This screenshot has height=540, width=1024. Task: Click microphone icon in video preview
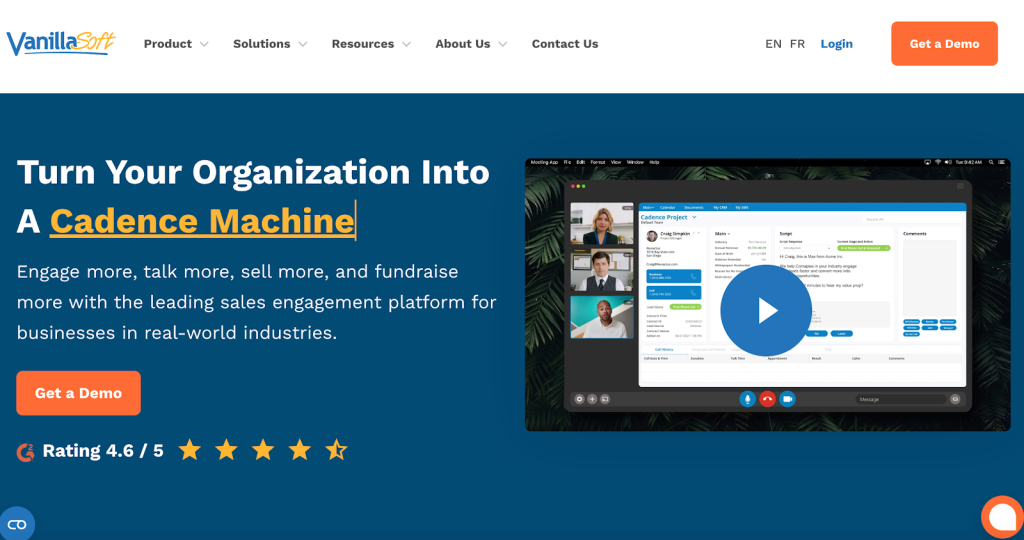click(x=747, y=399)
